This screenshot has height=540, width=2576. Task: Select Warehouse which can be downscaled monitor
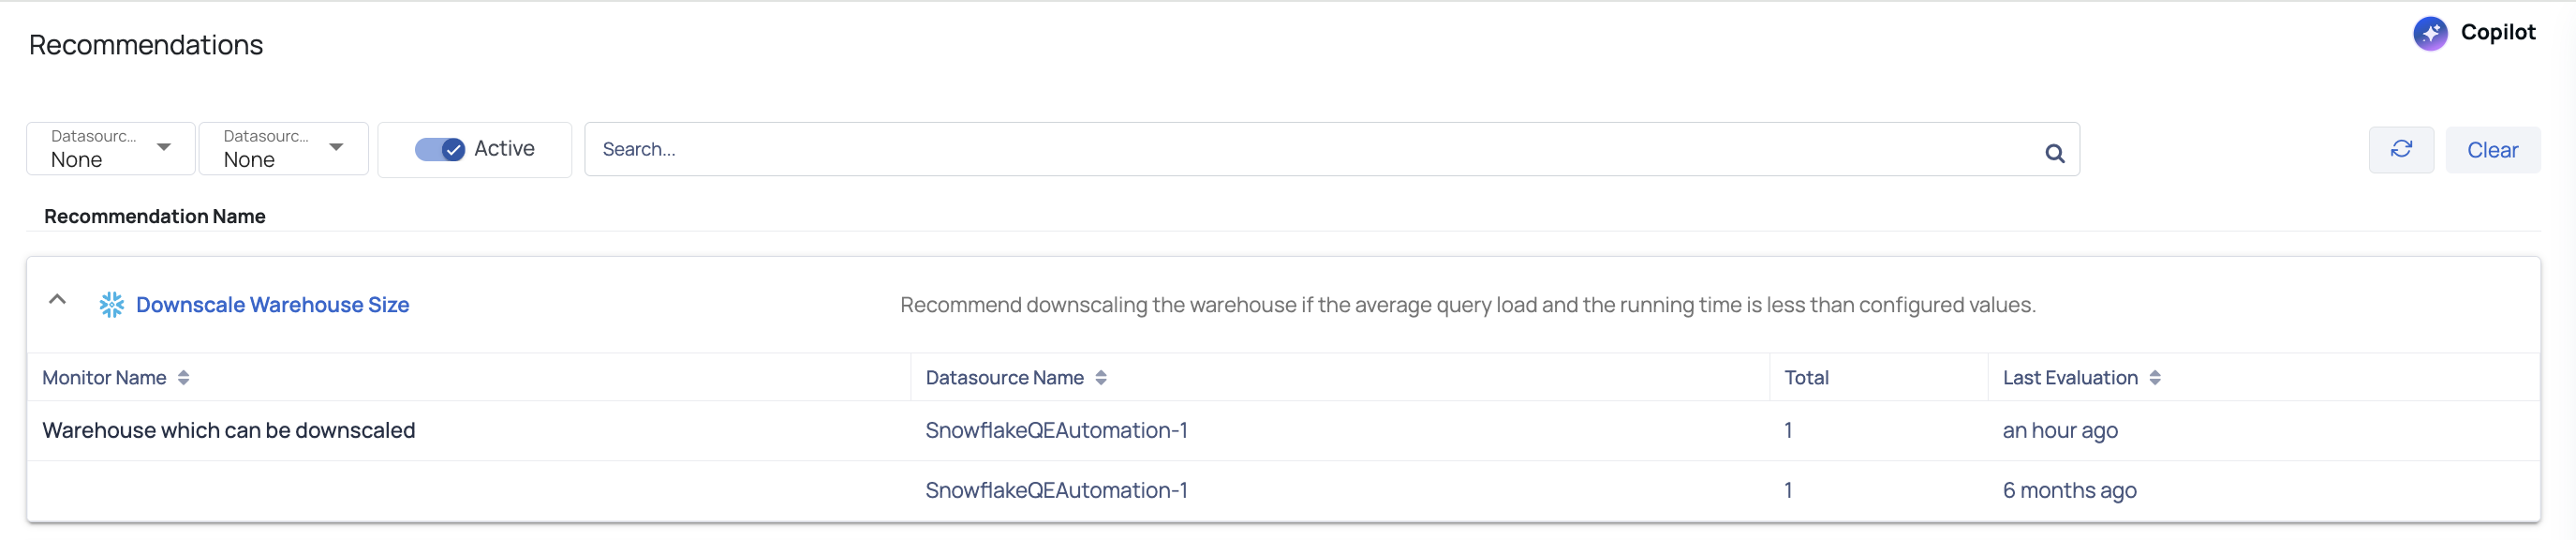(228, 430)
